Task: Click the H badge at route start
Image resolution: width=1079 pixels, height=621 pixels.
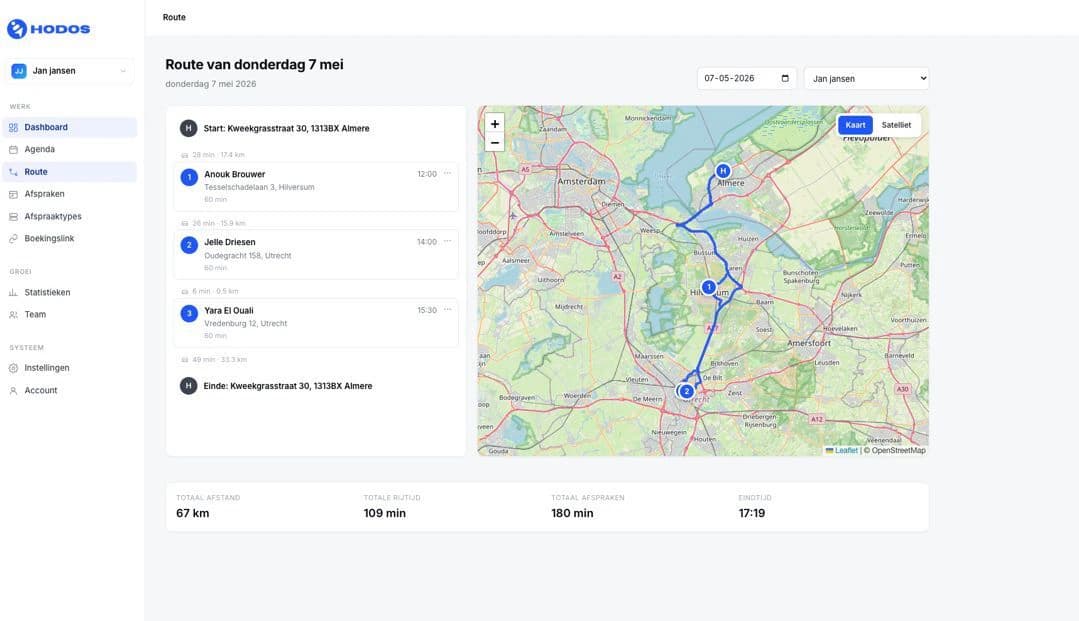Action: point(189,128)
